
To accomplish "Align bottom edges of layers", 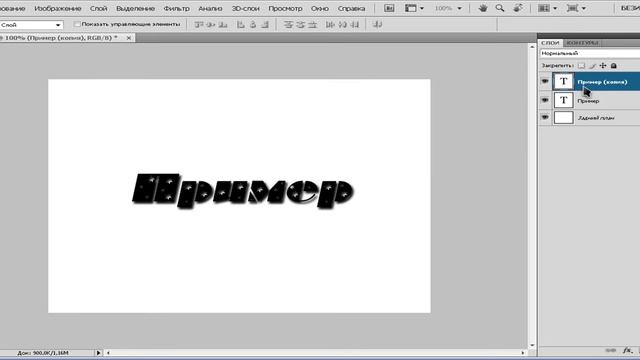I will 223,25.
